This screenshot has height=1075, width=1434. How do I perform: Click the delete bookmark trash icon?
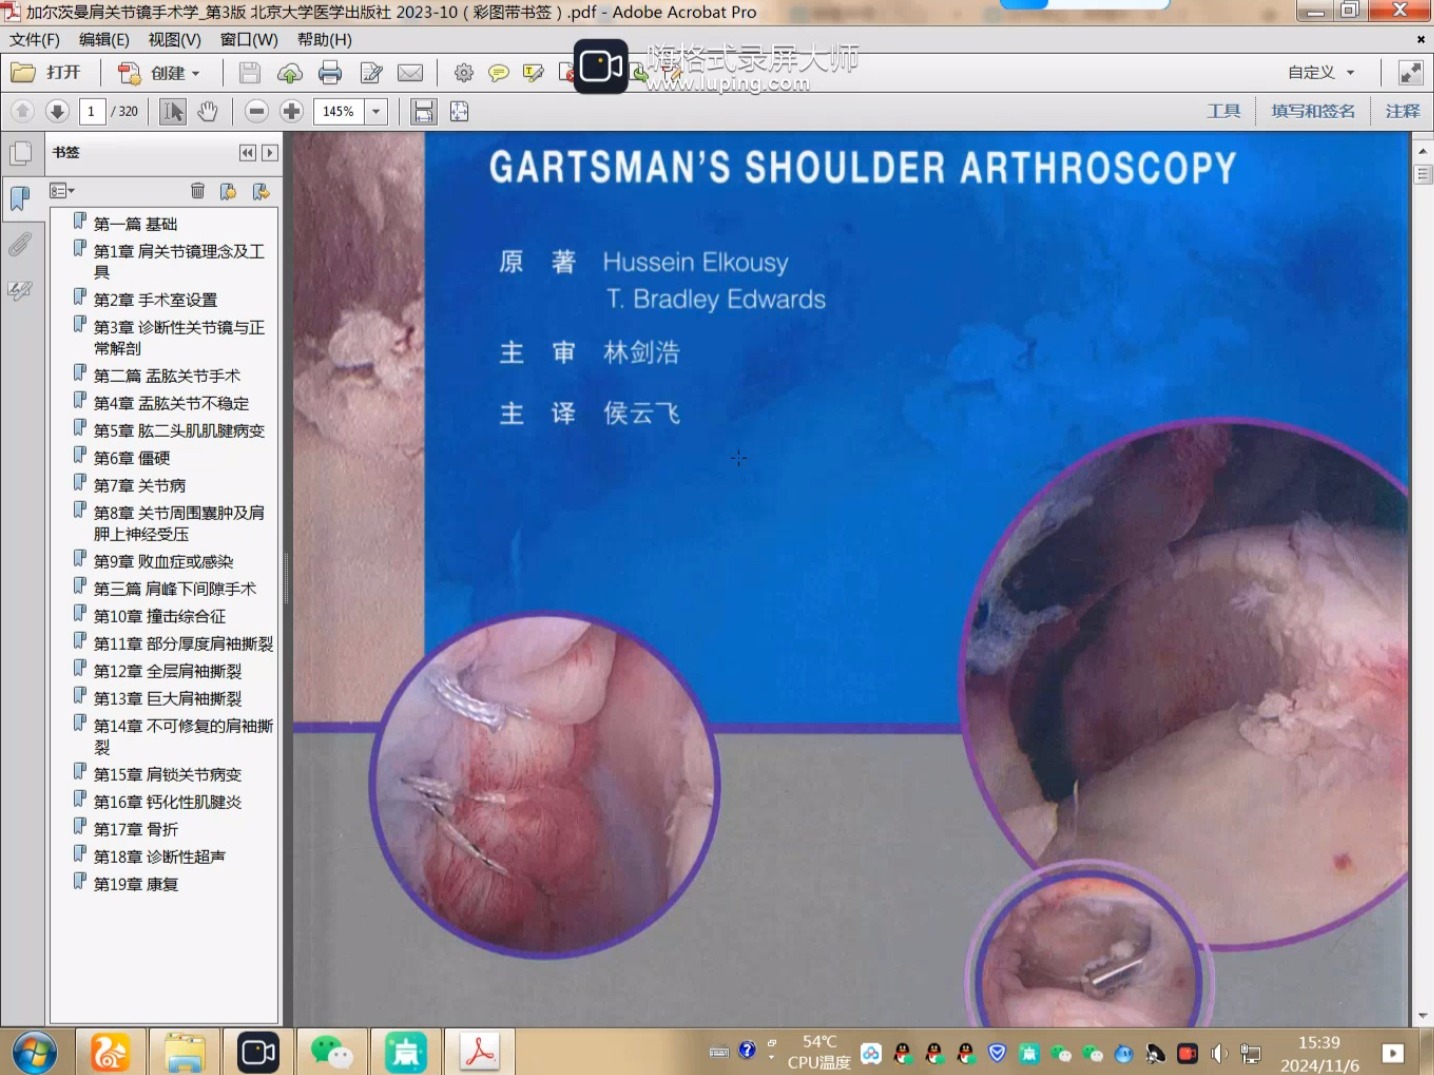point(198,191)
